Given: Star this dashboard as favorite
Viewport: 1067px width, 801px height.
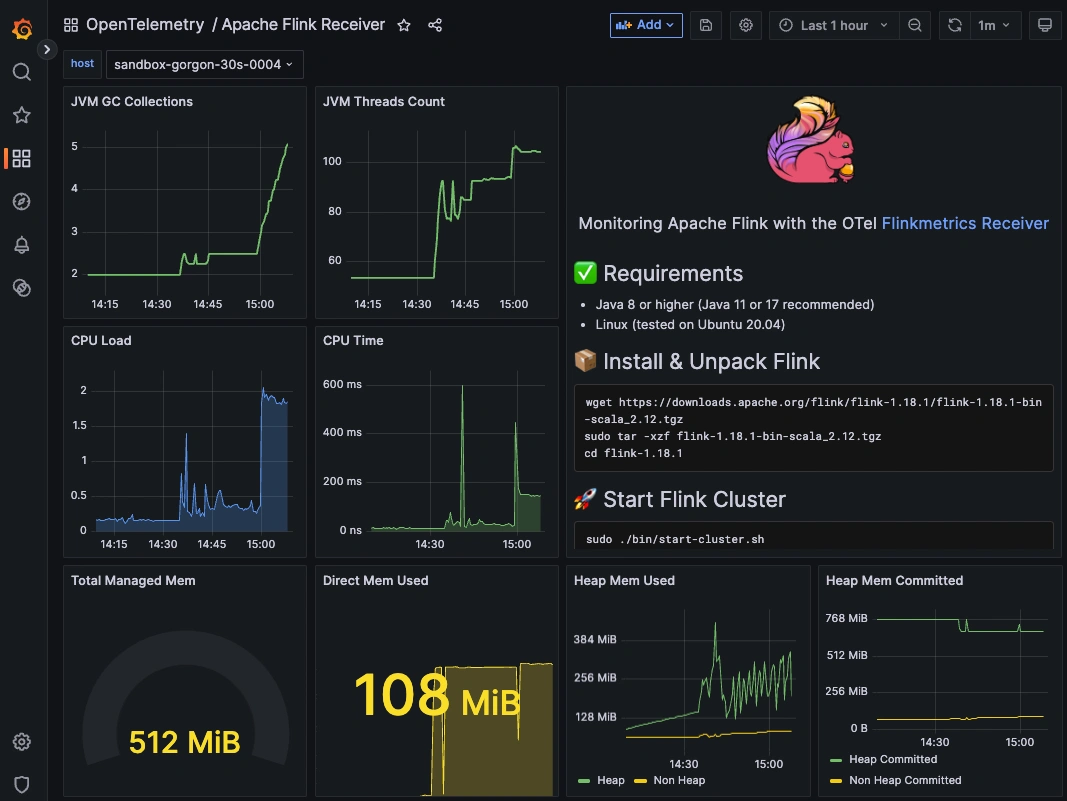Looking at the screenshot, I should pyautogui.click(x=404, y=25).
